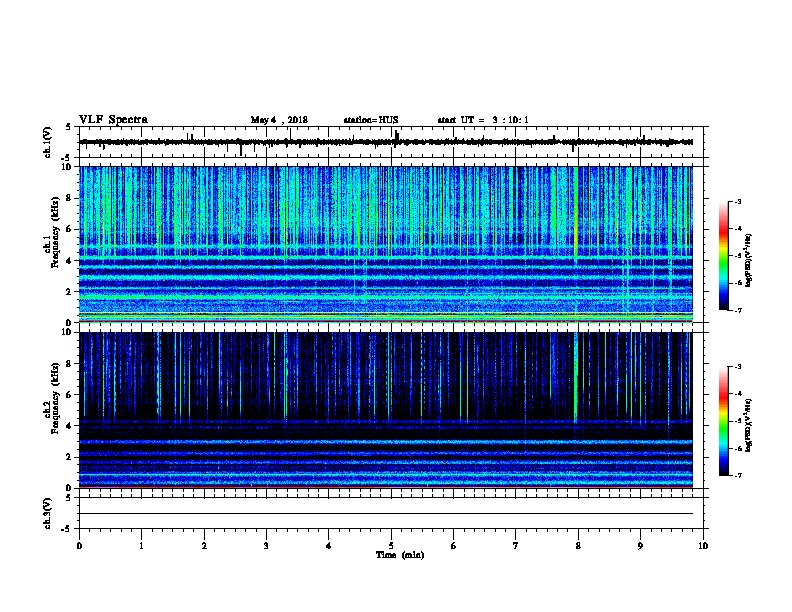This screenshot has width=792, height=612.
Task: Click the flat ch.3 voltage trace
Action: click(x=386, y=514)
